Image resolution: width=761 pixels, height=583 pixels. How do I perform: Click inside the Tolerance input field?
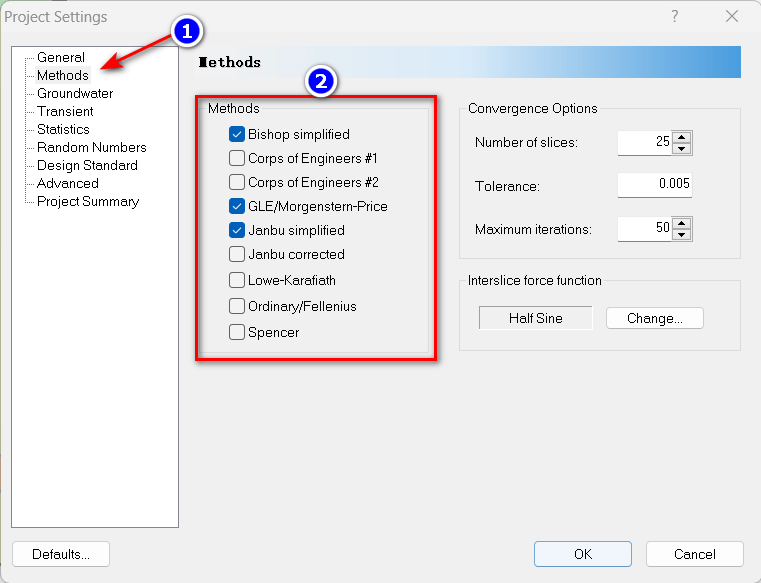click(654, 186)
